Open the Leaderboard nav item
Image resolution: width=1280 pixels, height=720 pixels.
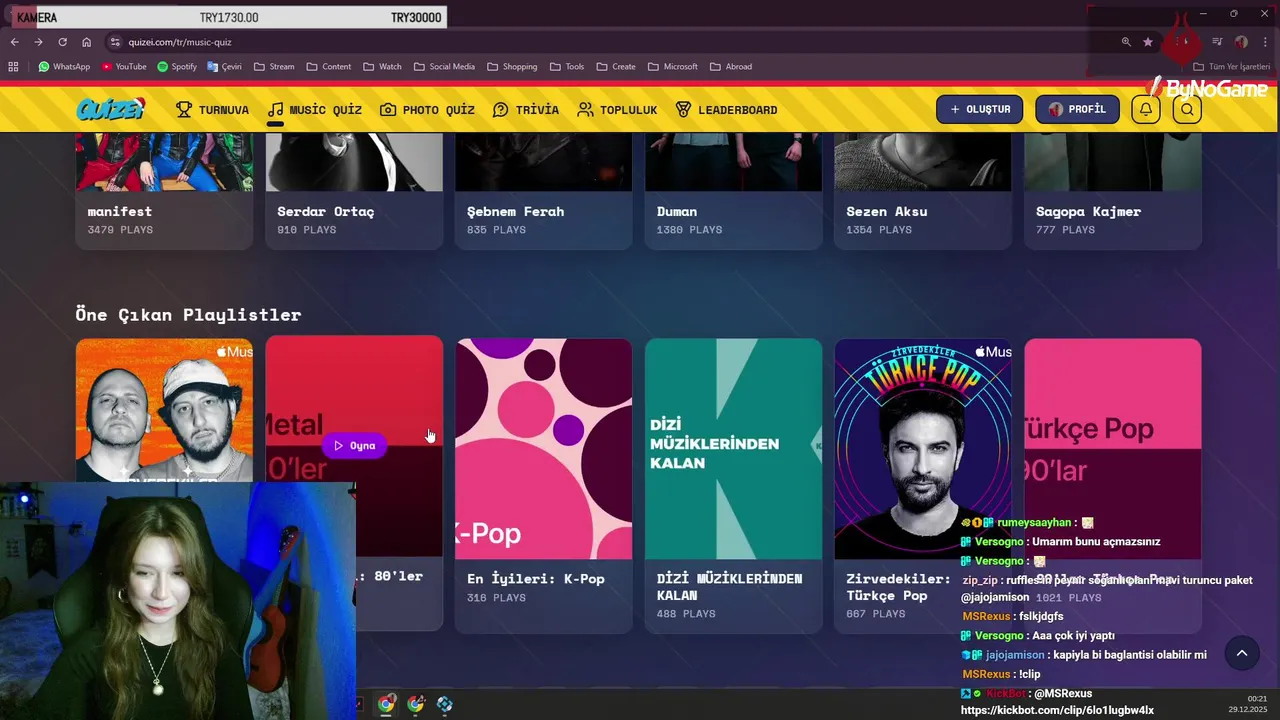[x=726, y=110]
